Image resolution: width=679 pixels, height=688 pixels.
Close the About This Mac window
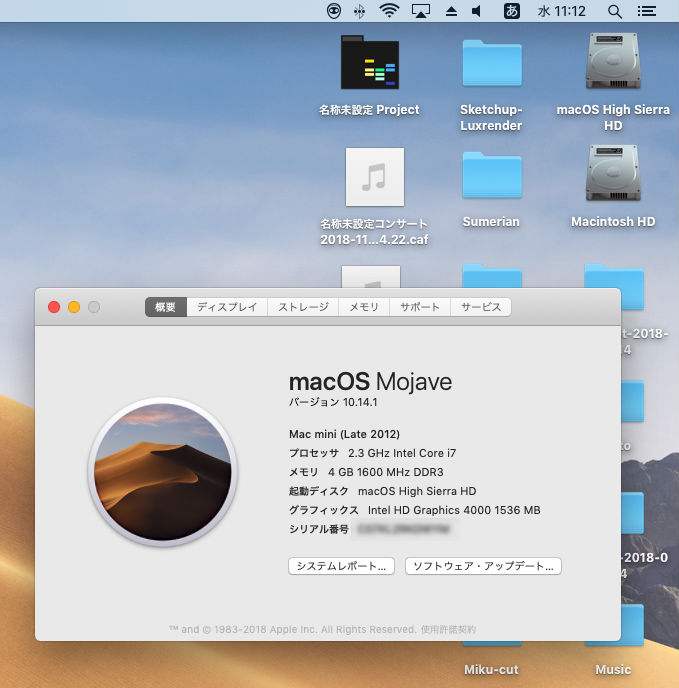pos(54,307)
